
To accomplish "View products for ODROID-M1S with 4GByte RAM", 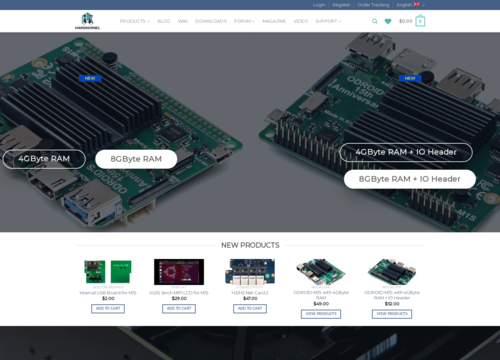I will coord(321,314).
